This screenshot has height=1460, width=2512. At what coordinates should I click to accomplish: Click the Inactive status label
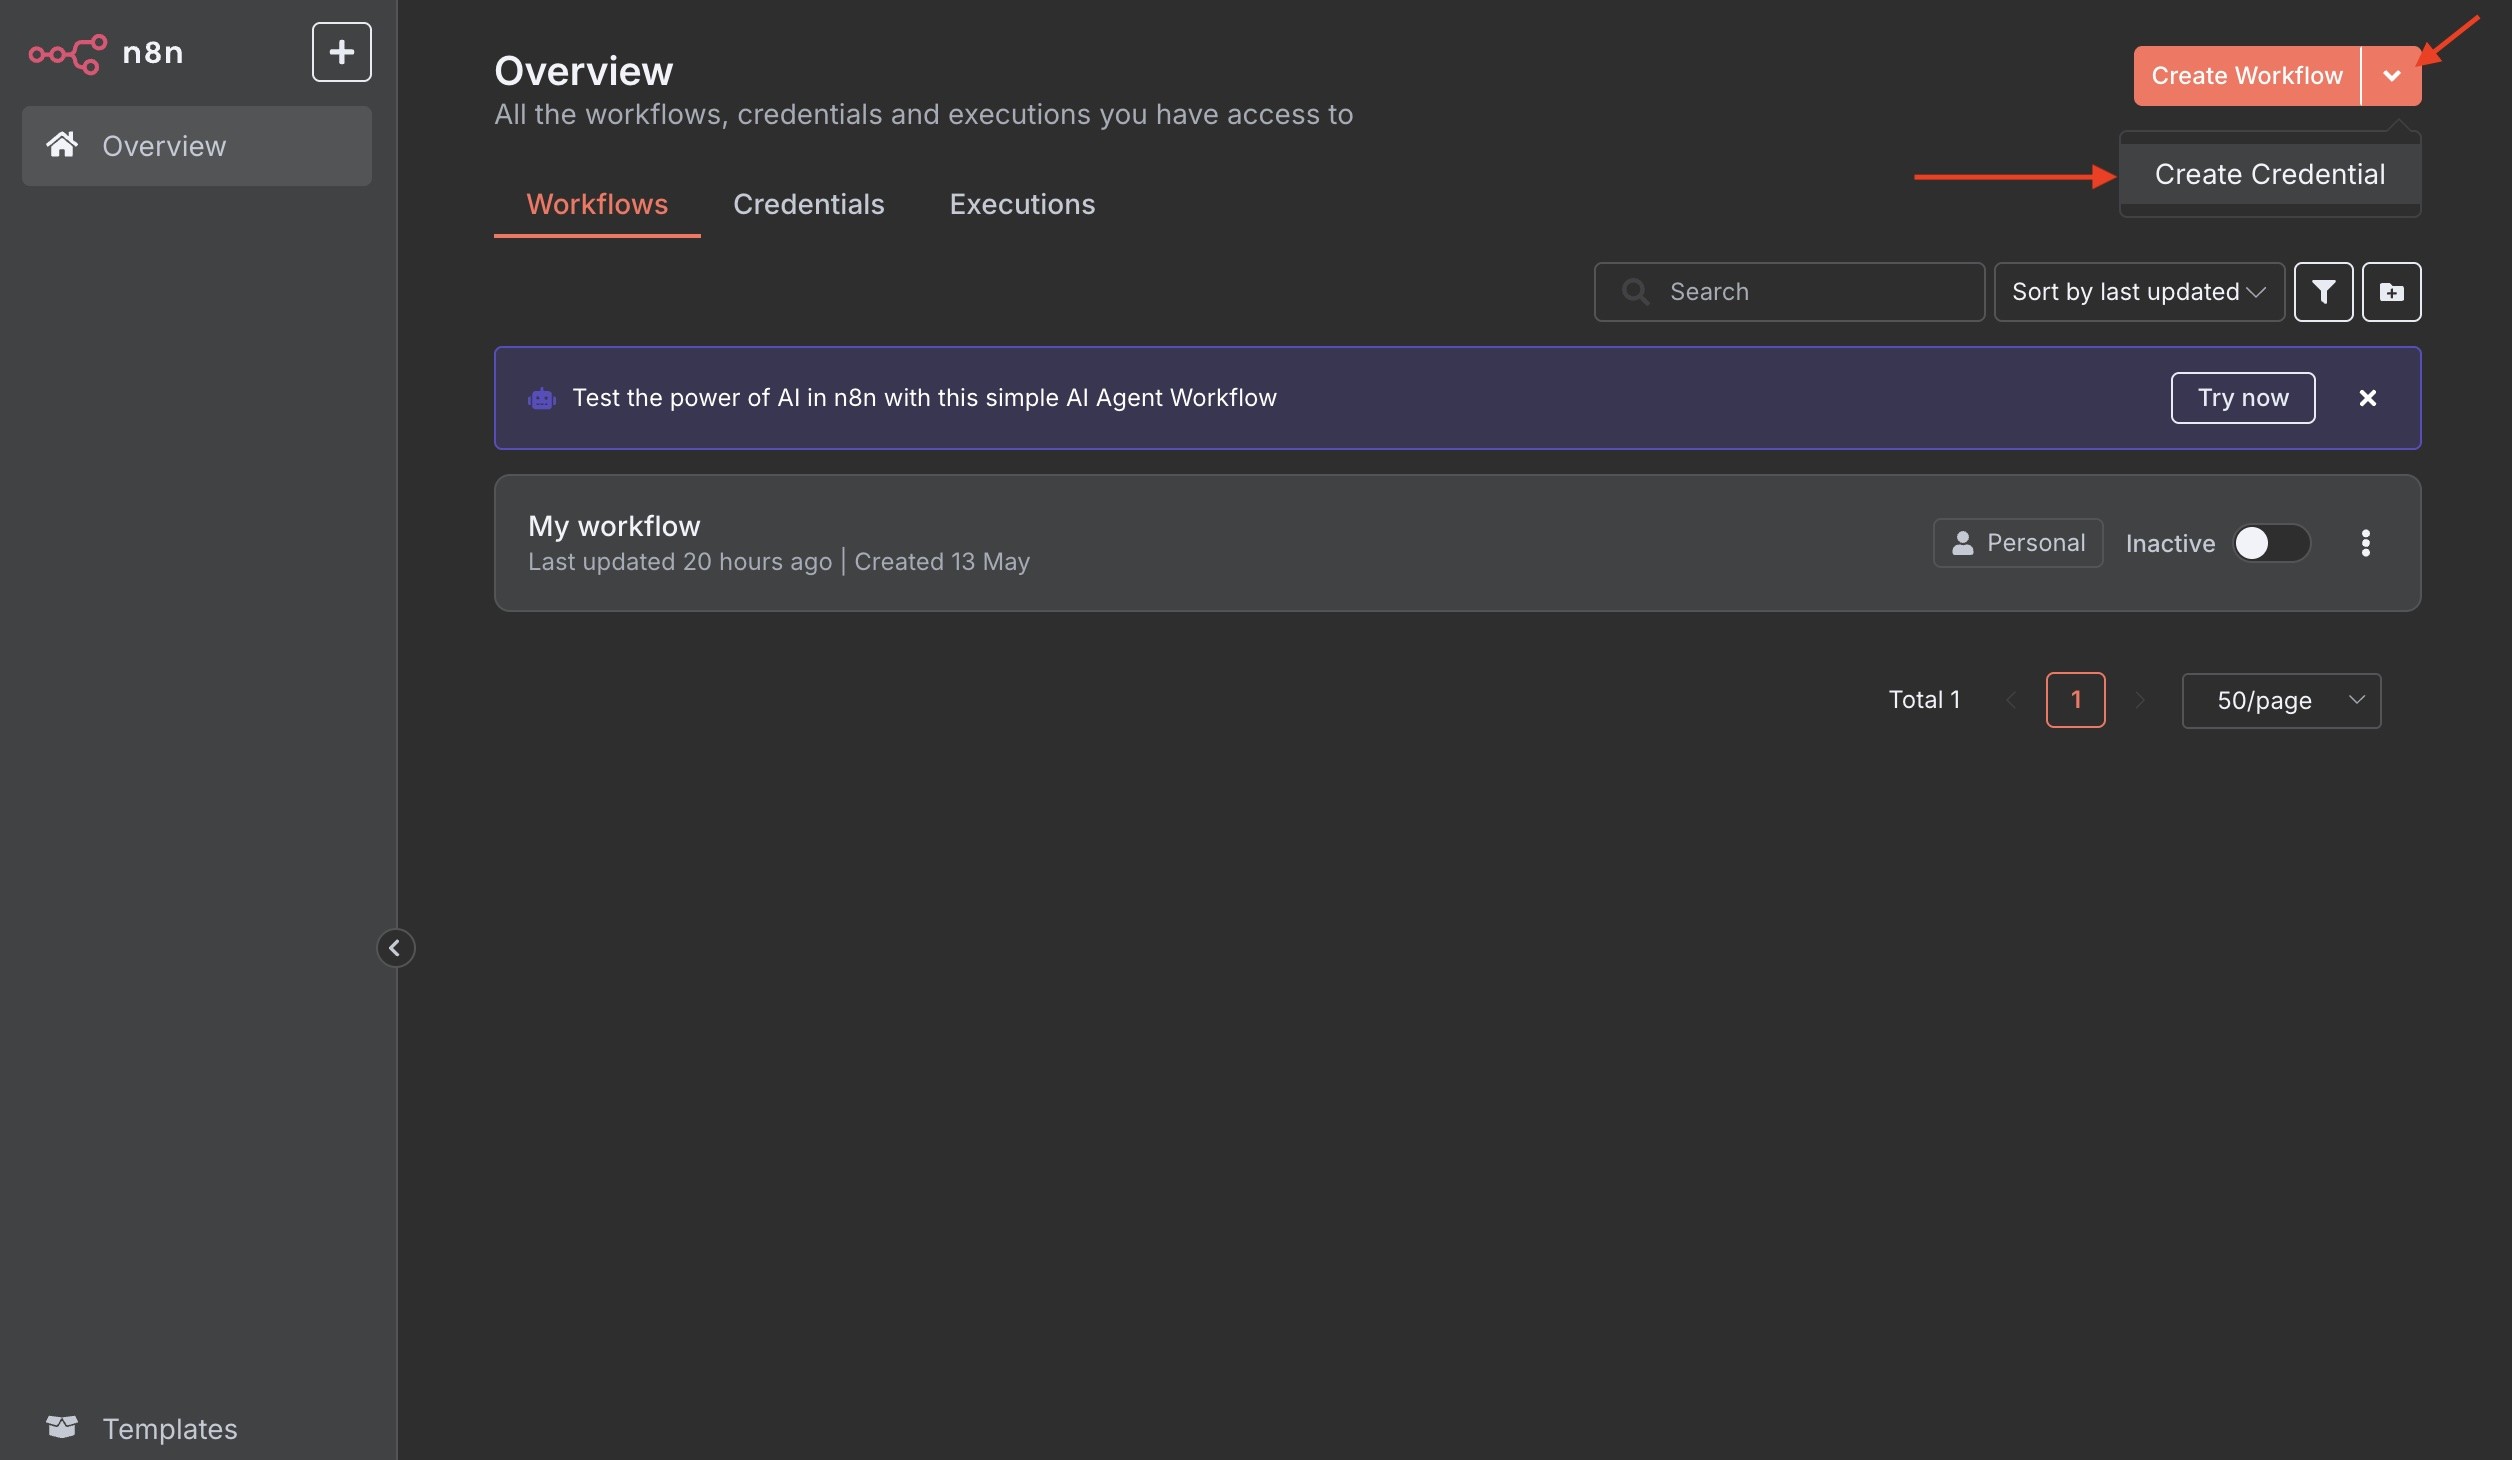click(2170, 543)
